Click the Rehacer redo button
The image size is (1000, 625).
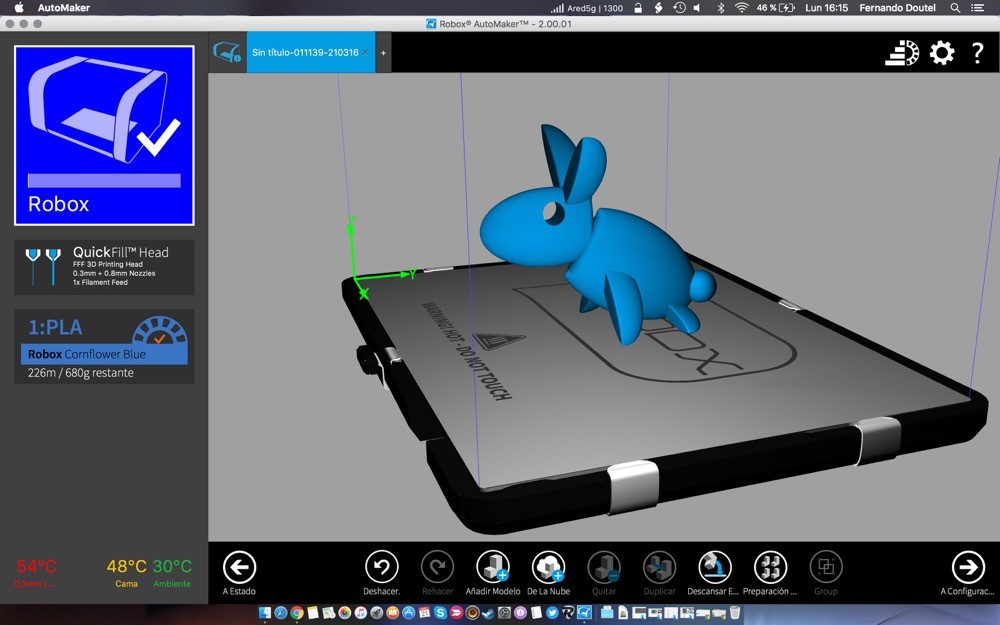pos(438,567)
